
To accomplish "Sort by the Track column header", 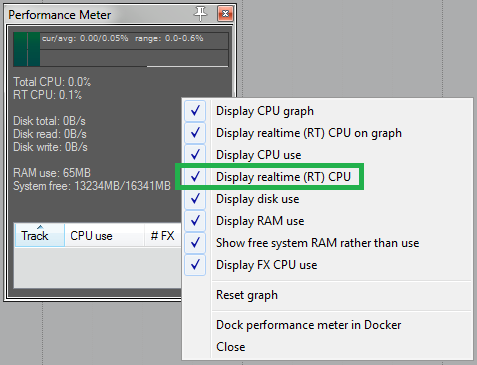I will (40, 235).
